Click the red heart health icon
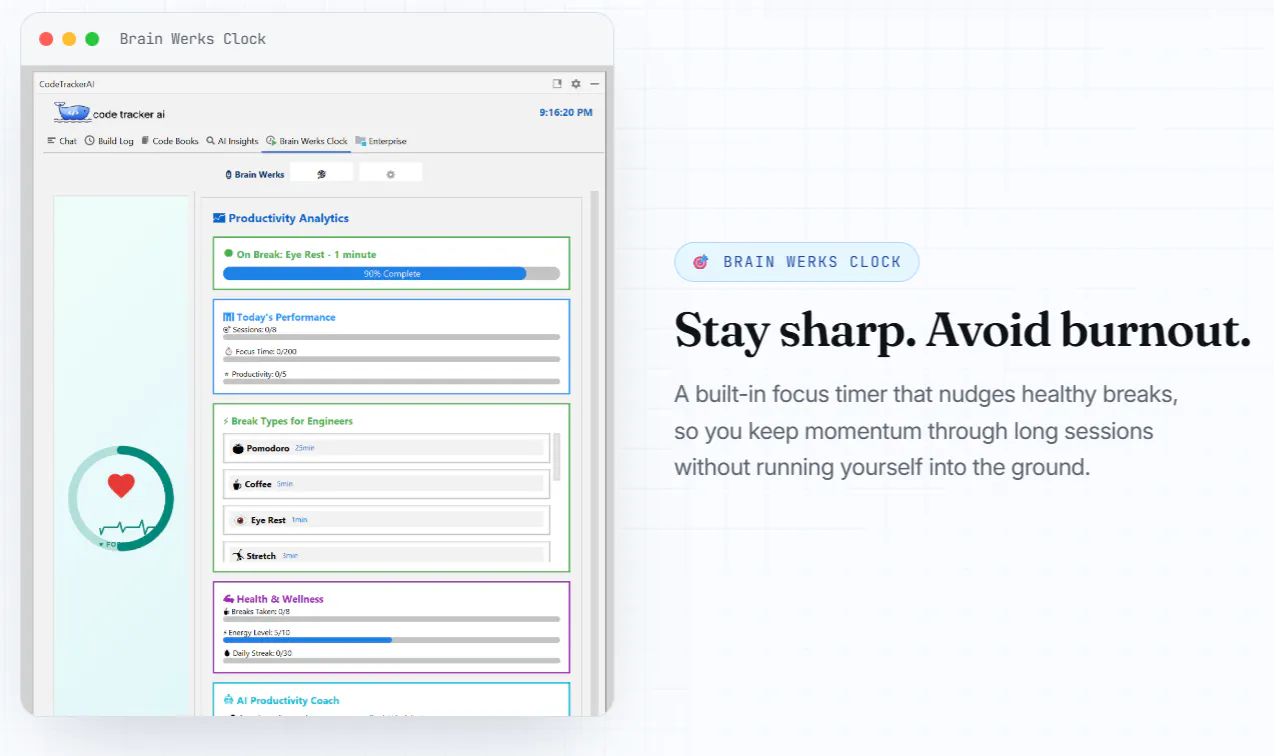 (121, 486)
